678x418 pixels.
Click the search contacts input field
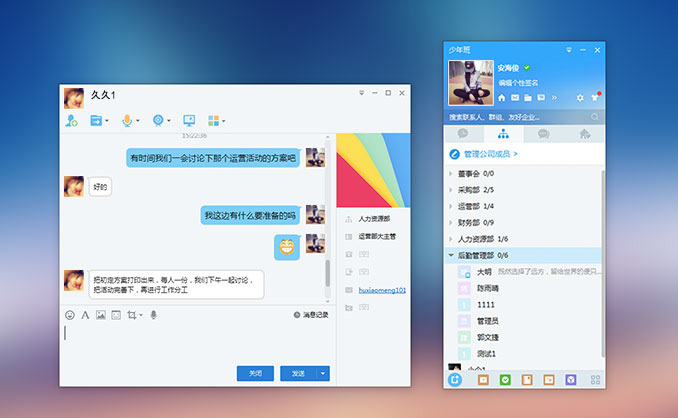tap(510, 117)
